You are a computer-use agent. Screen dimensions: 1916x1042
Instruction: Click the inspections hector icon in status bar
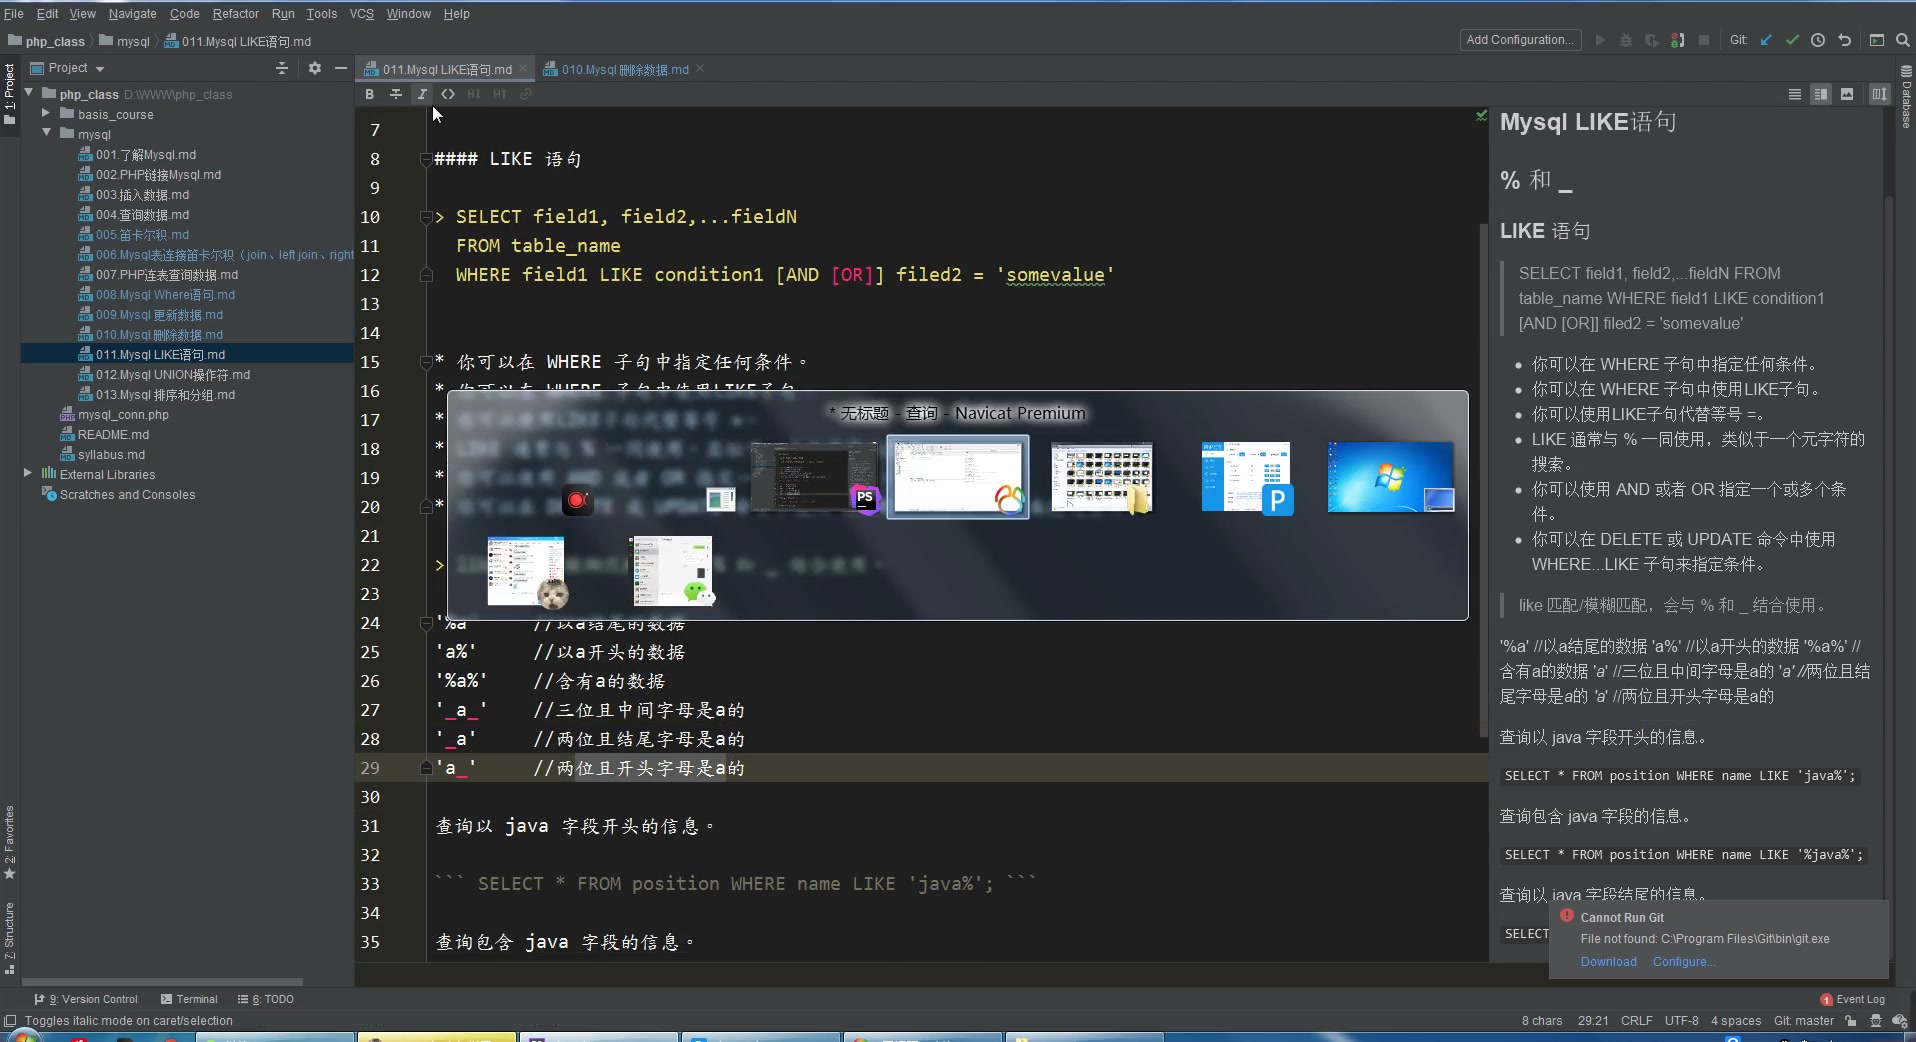[x=1875, y=1021]
